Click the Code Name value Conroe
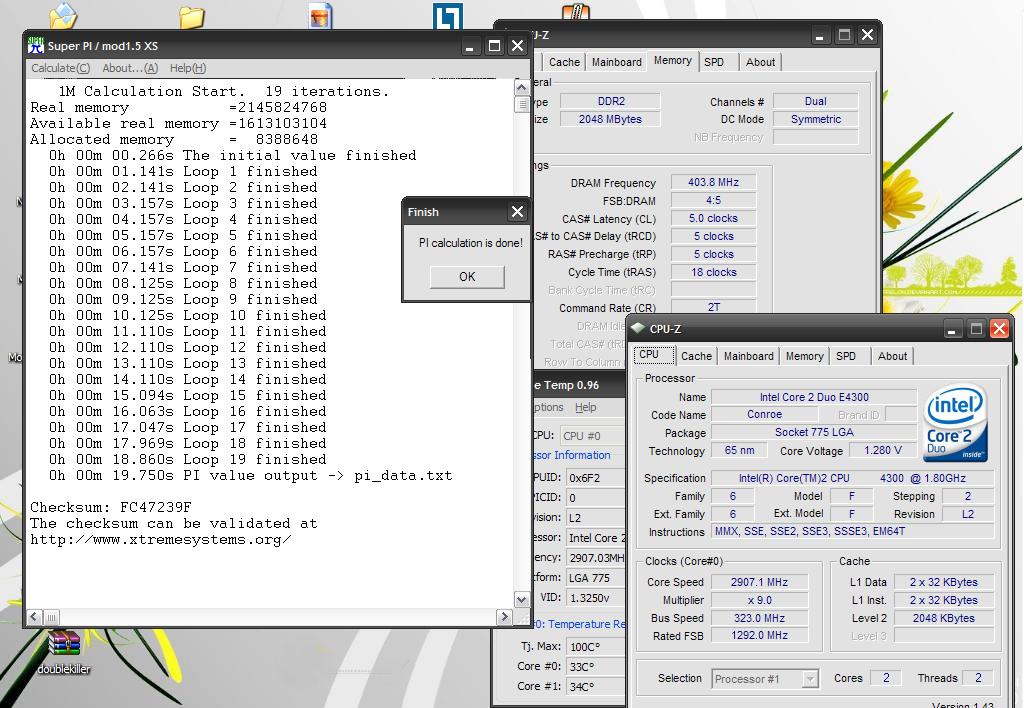The width and height of the screenshot is (1024, 708). (764, 414)
